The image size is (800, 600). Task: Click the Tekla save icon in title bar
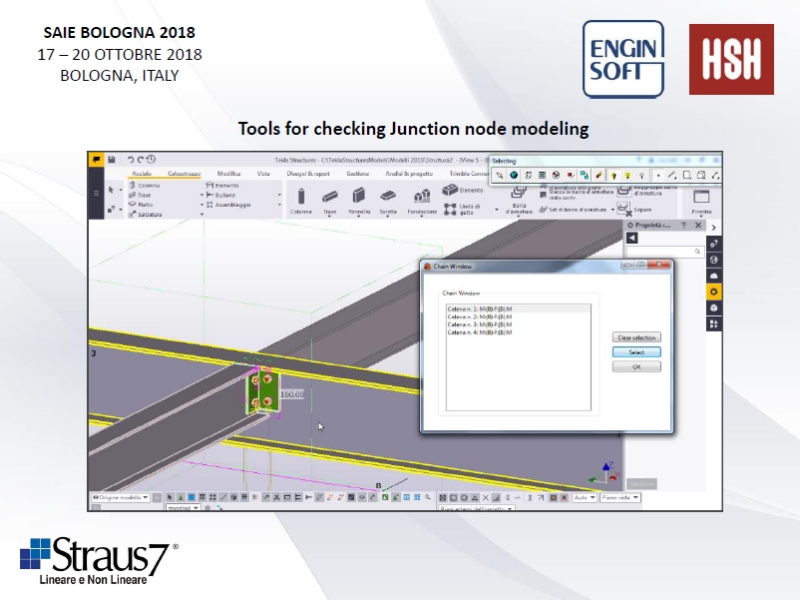click(111, 159)
